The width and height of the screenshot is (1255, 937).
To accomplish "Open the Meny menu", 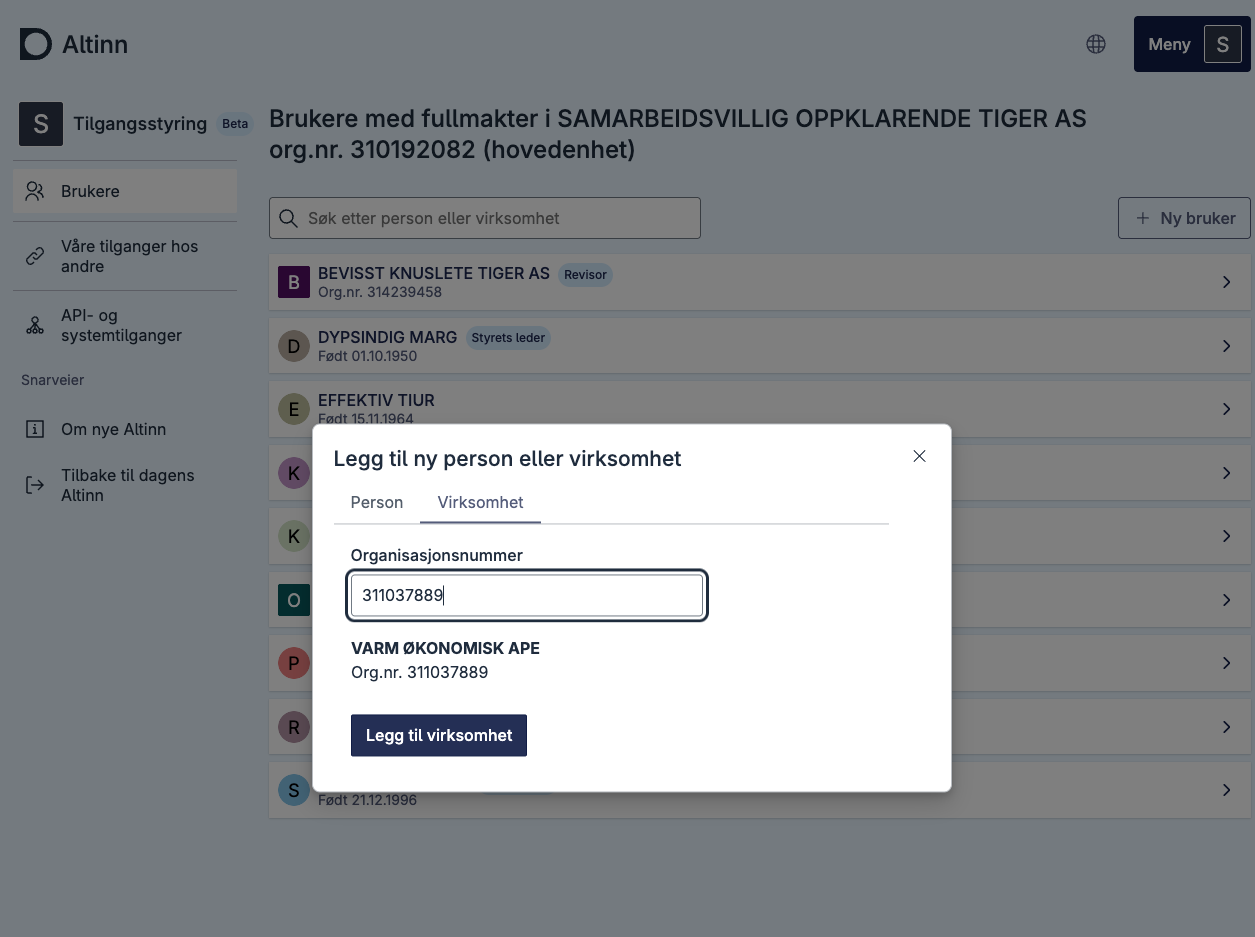I will click(1168, 44).
